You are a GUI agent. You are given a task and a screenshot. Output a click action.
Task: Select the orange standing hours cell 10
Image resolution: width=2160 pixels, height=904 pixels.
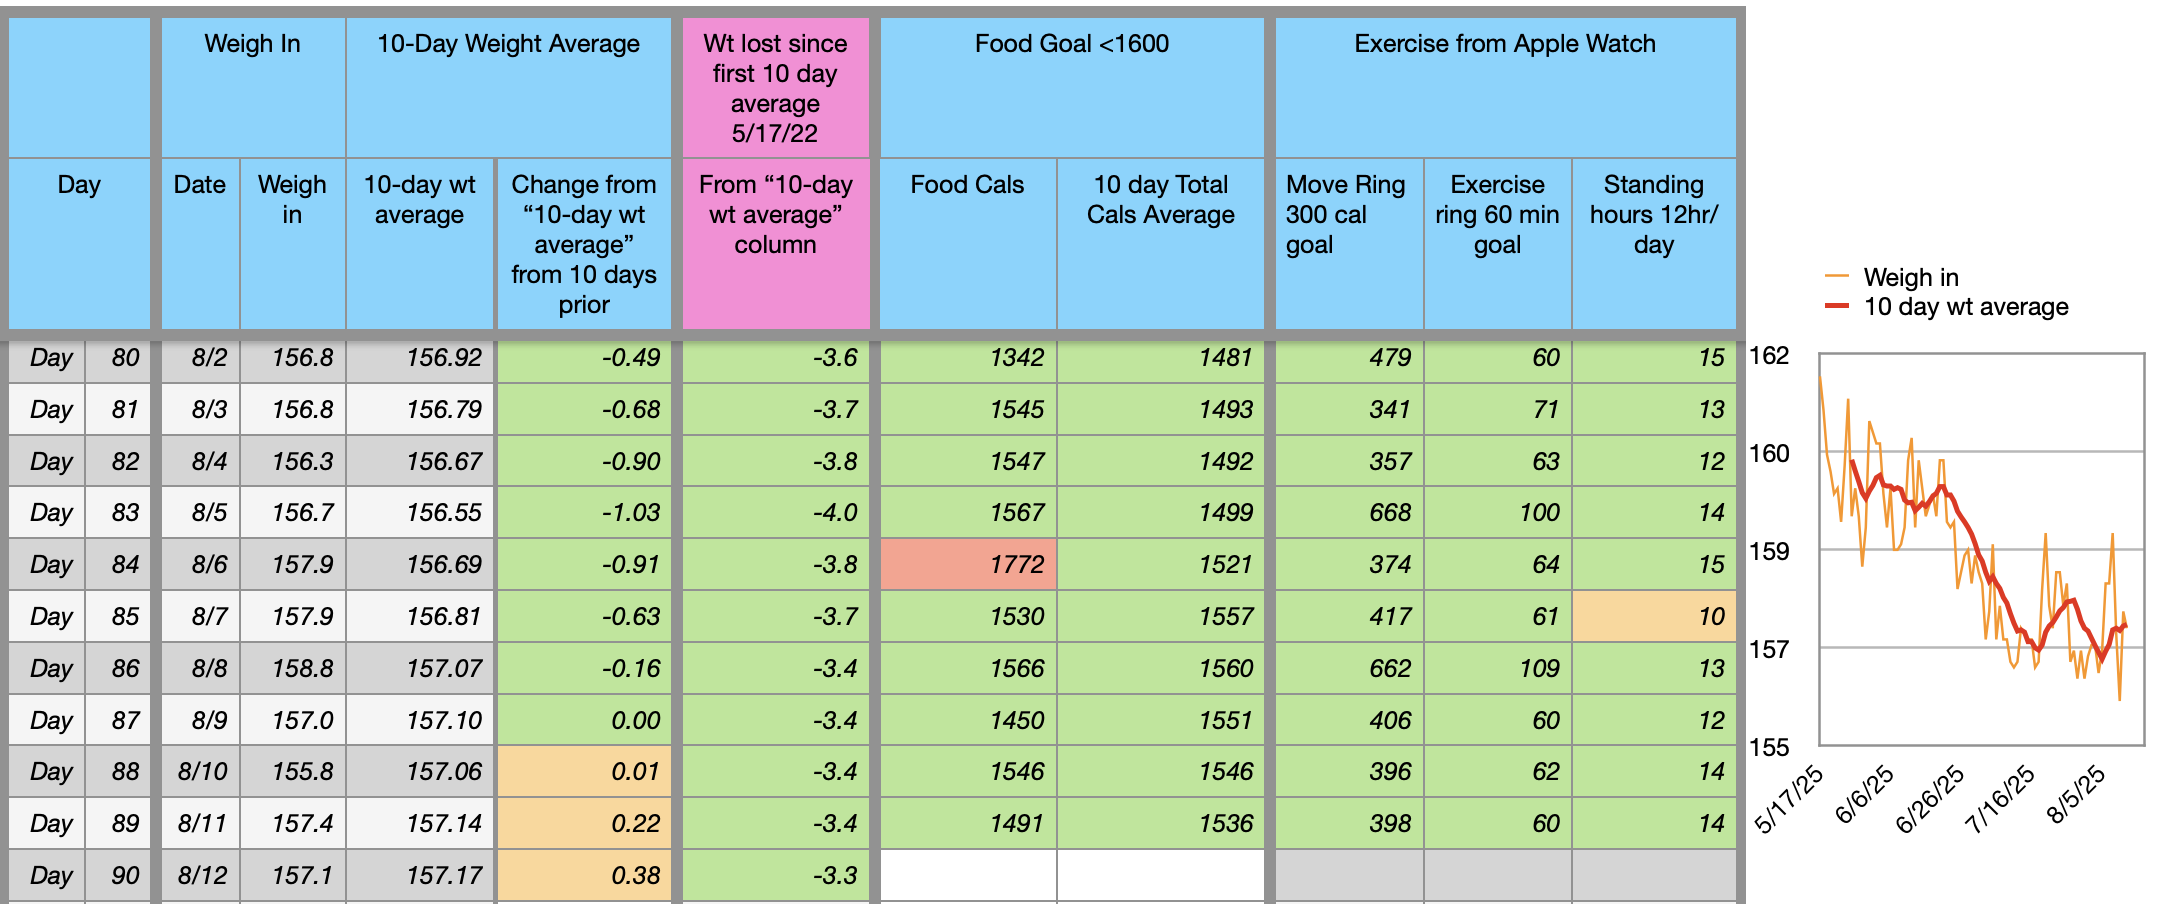[1654, 616]
